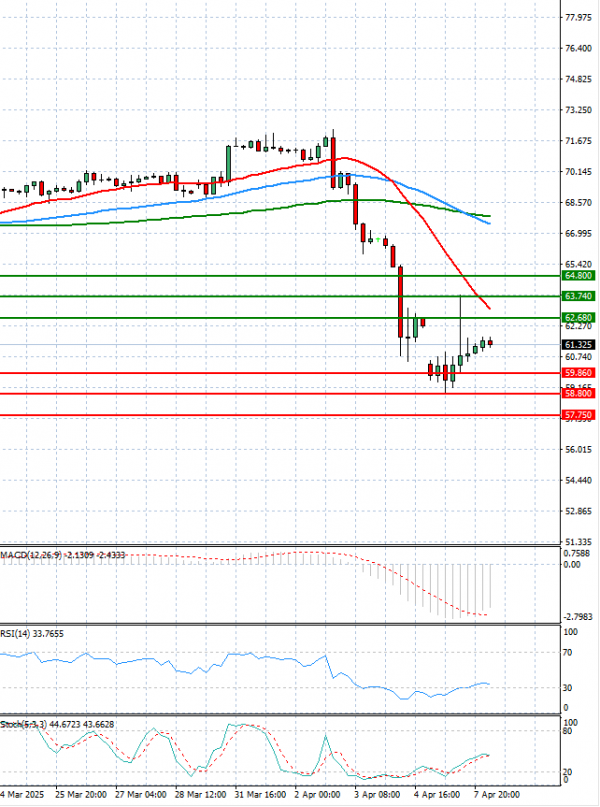The image size is (600, 807).
Task: Click the 28 Mar 12:00 time label
Action: click(201, 795)
